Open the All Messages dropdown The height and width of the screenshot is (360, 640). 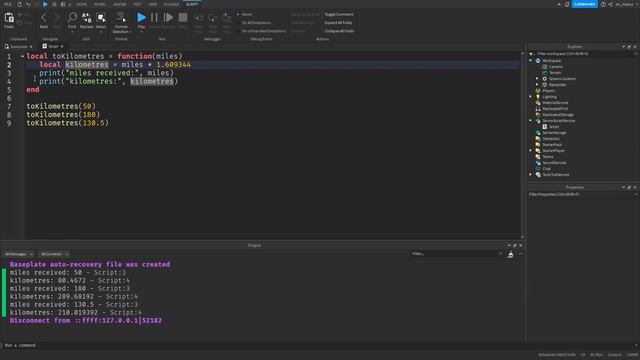point(19,254)
